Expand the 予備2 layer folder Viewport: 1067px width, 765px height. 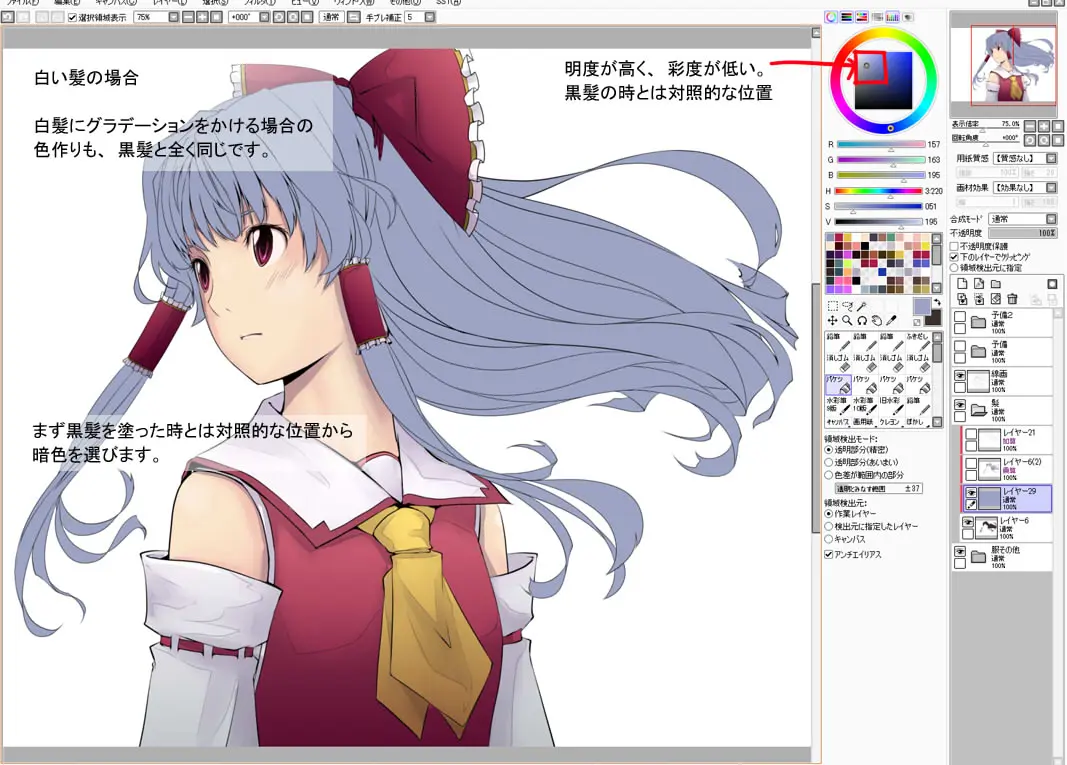click(978, 322)
